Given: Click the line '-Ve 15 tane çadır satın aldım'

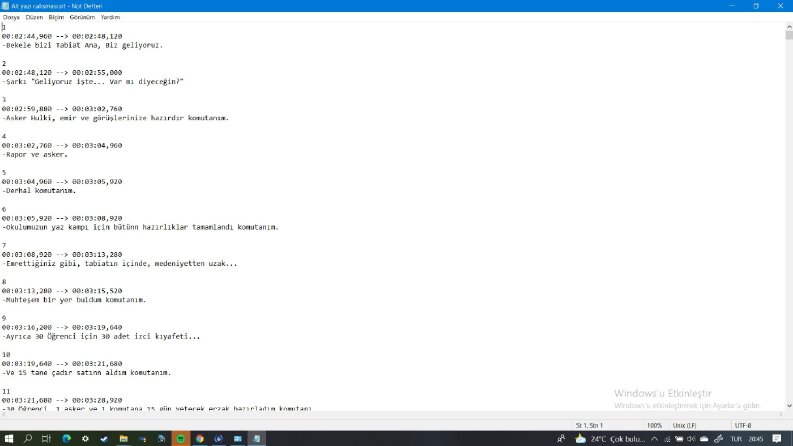Looking at the screenshot, I should click(86, 373).
